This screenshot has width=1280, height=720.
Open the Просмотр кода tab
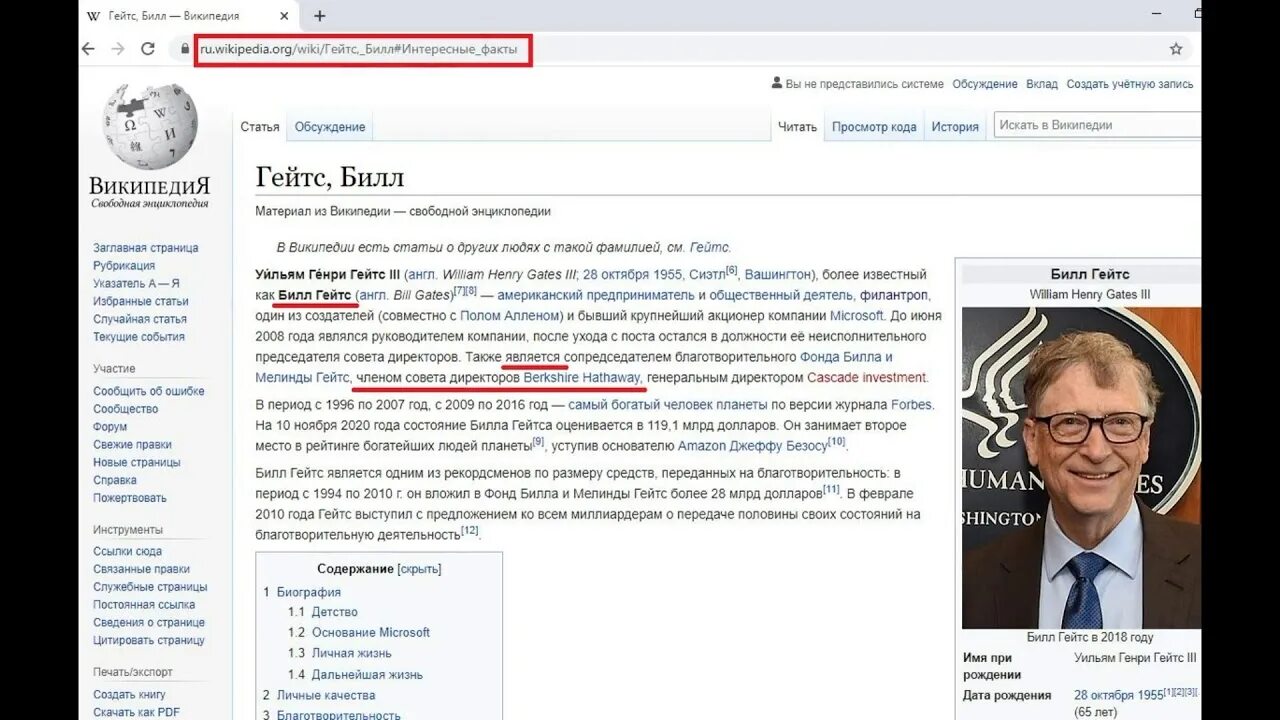874,127
